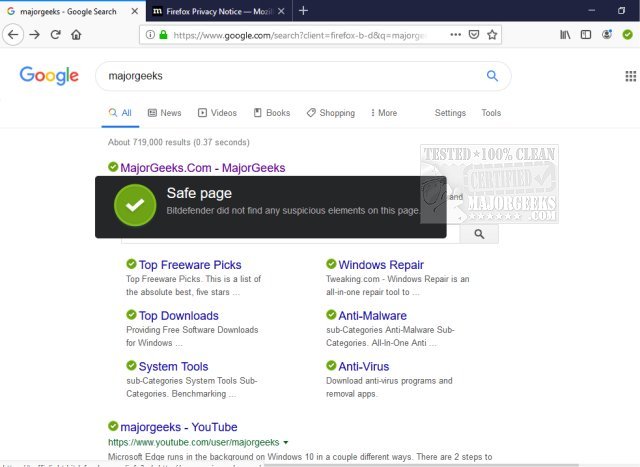
Task: Restore the browser window size button
Action: click(x=621, y=11)
